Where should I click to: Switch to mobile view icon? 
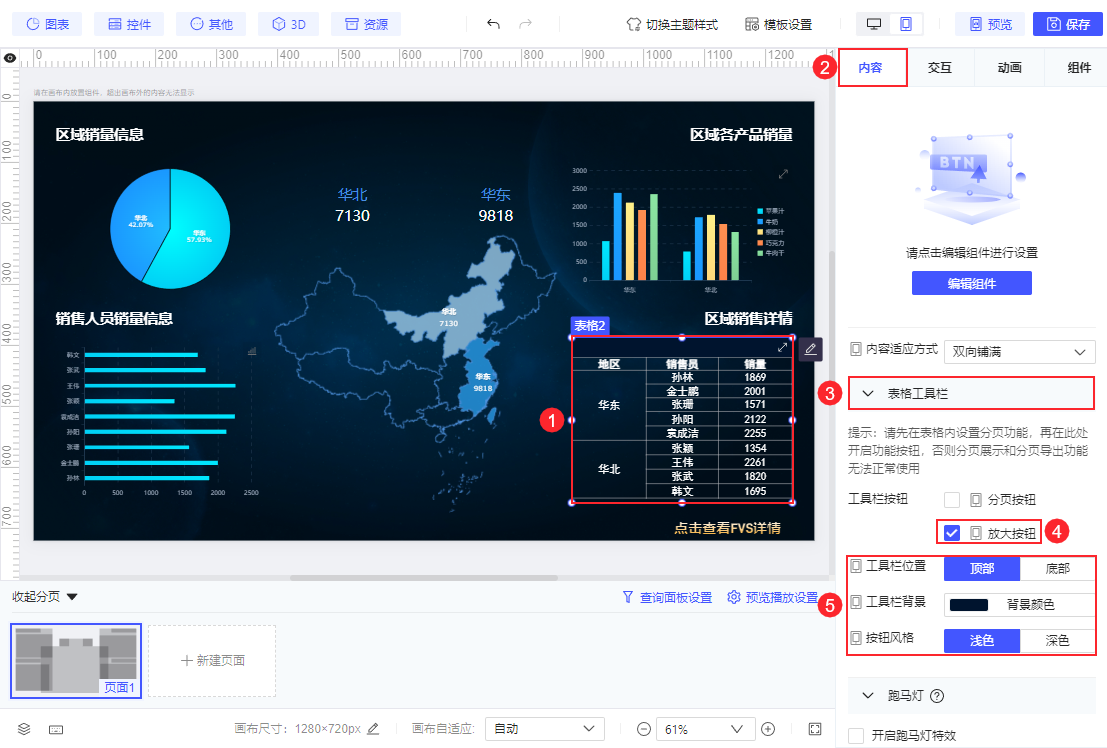coord(906,24)
